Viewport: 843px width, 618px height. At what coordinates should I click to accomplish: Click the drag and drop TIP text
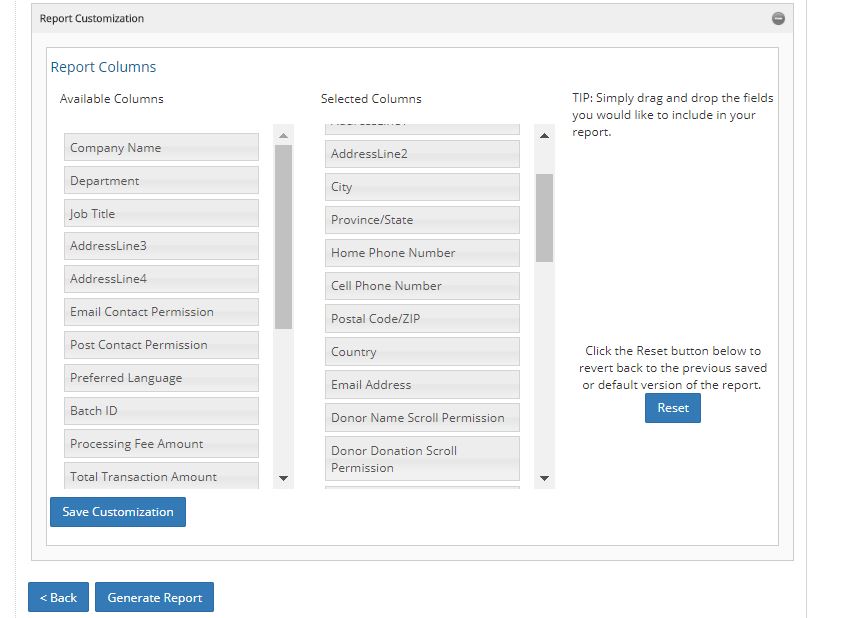pyautogui.click(x=672, y=115)
